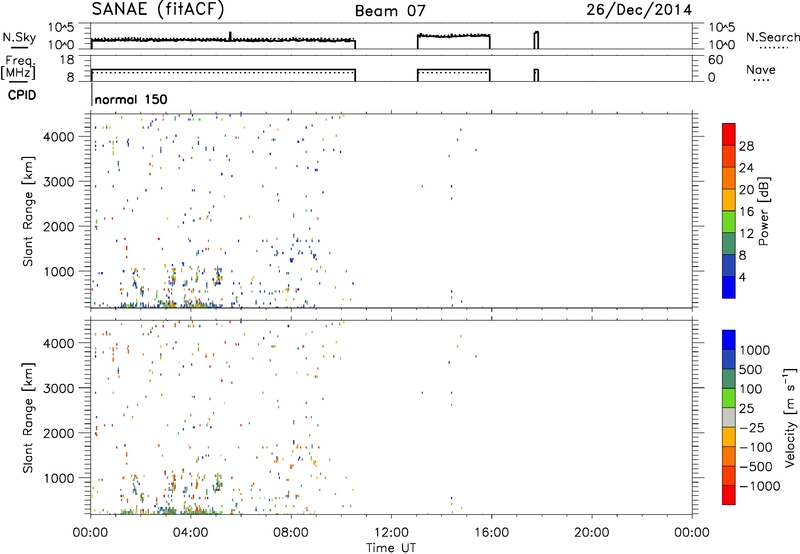The image size is (800, 554).
Task: Click the 28 label on Power color bar
Action: [x=746, y=146]
